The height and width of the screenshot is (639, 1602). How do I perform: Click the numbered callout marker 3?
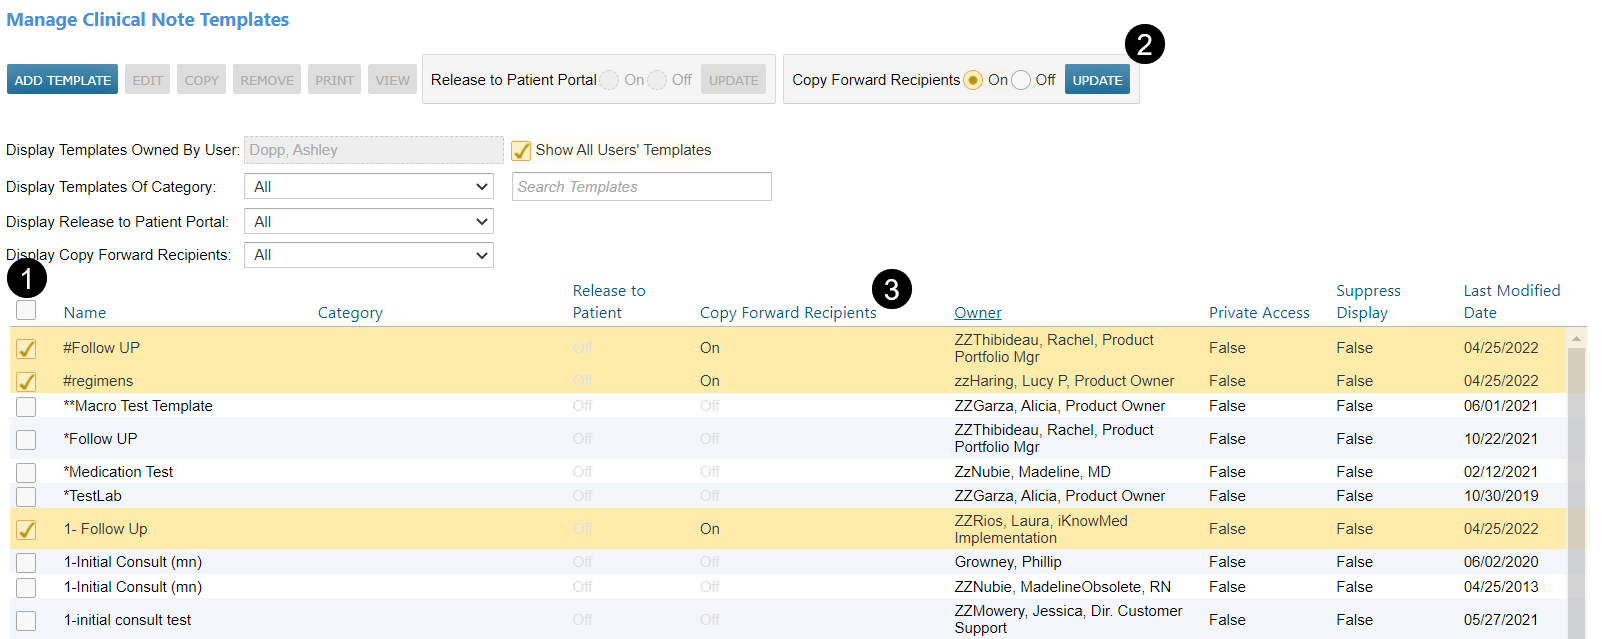click(x=891, y=290)
